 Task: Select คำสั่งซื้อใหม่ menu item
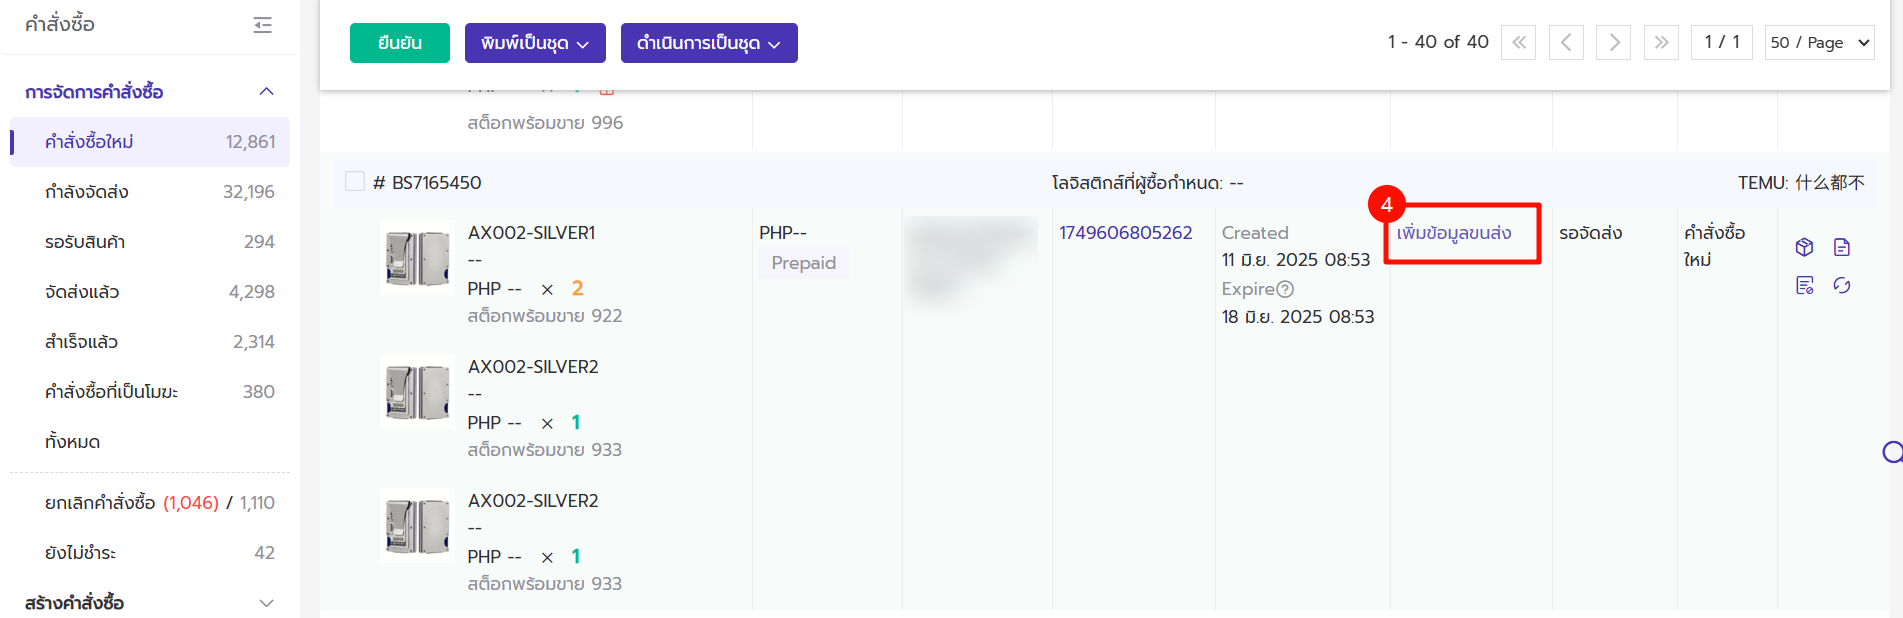[x=150, y=142]
